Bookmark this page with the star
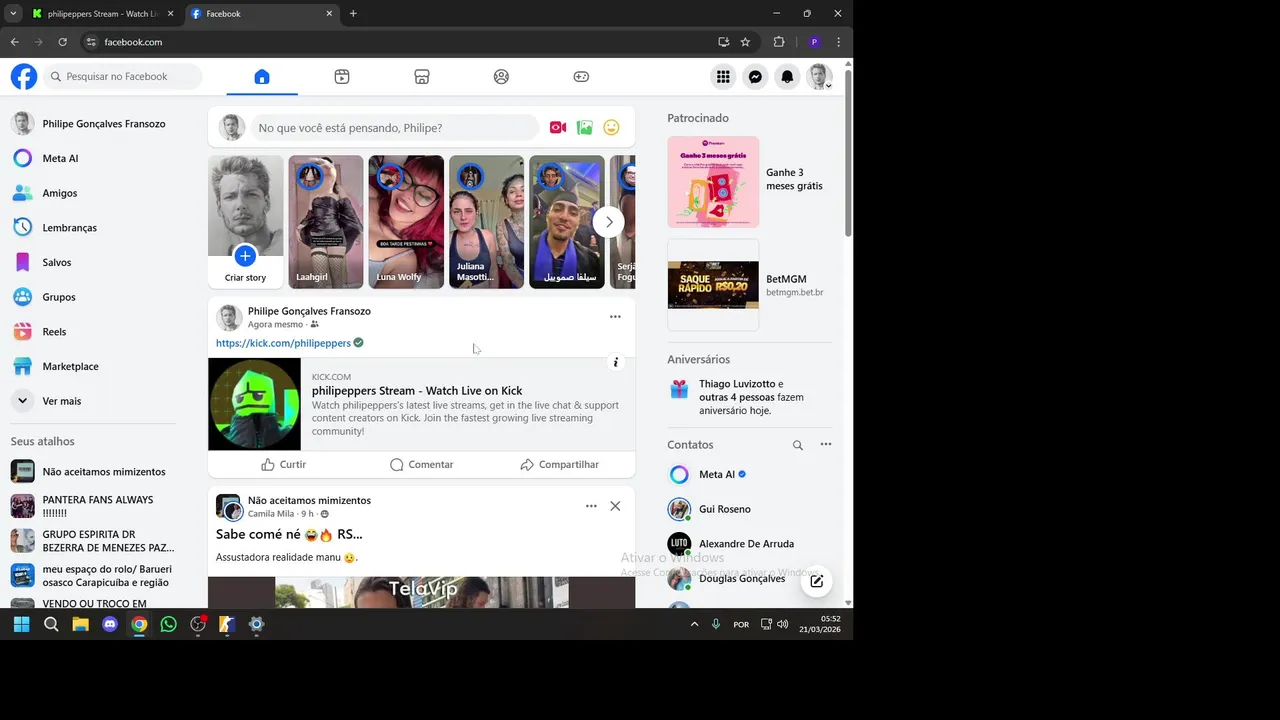Viewport: 1280px width, 720px height. (745, 42)
